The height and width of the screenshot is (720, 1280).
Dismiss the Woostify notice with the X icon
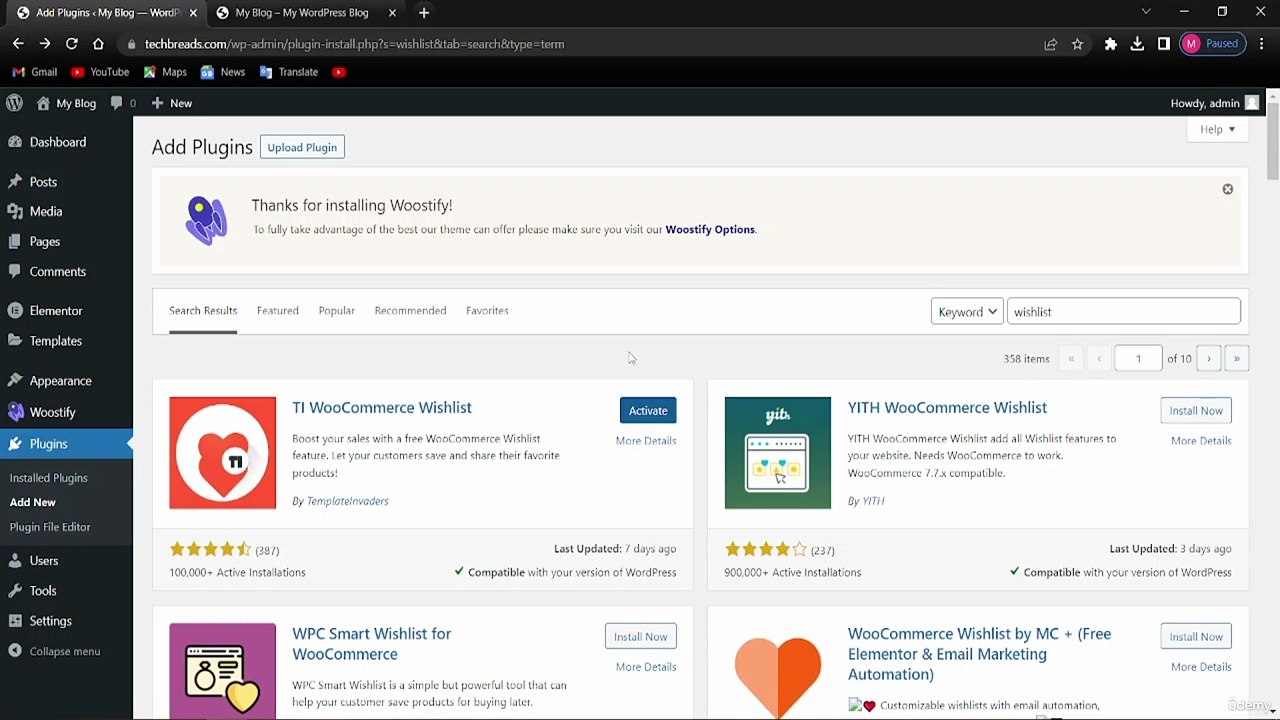[1227, 189]
